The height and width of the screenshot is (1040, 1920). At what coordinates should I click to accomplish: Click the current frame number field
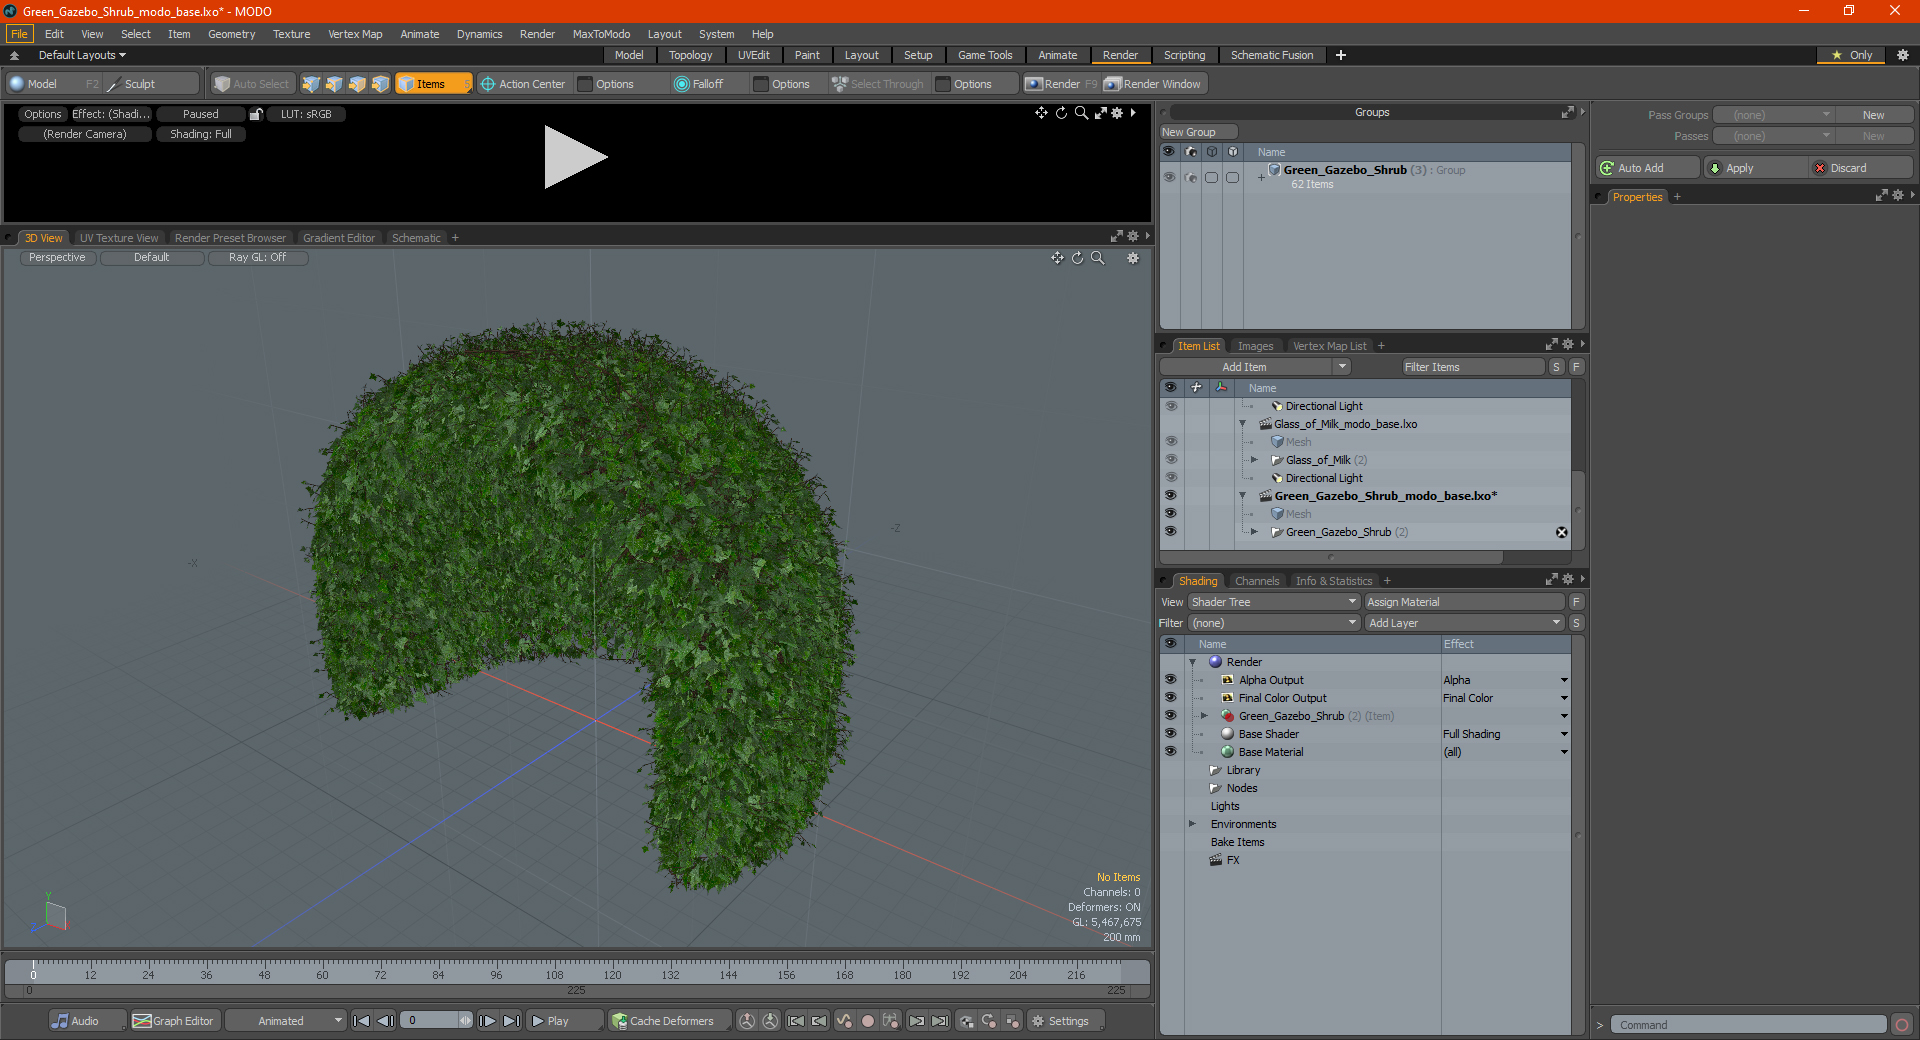[432, 1021]
